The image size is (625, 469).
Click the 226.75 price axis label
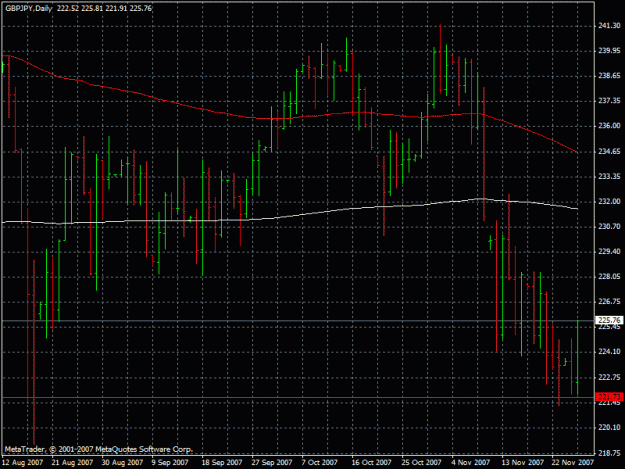tap(609, 302)
